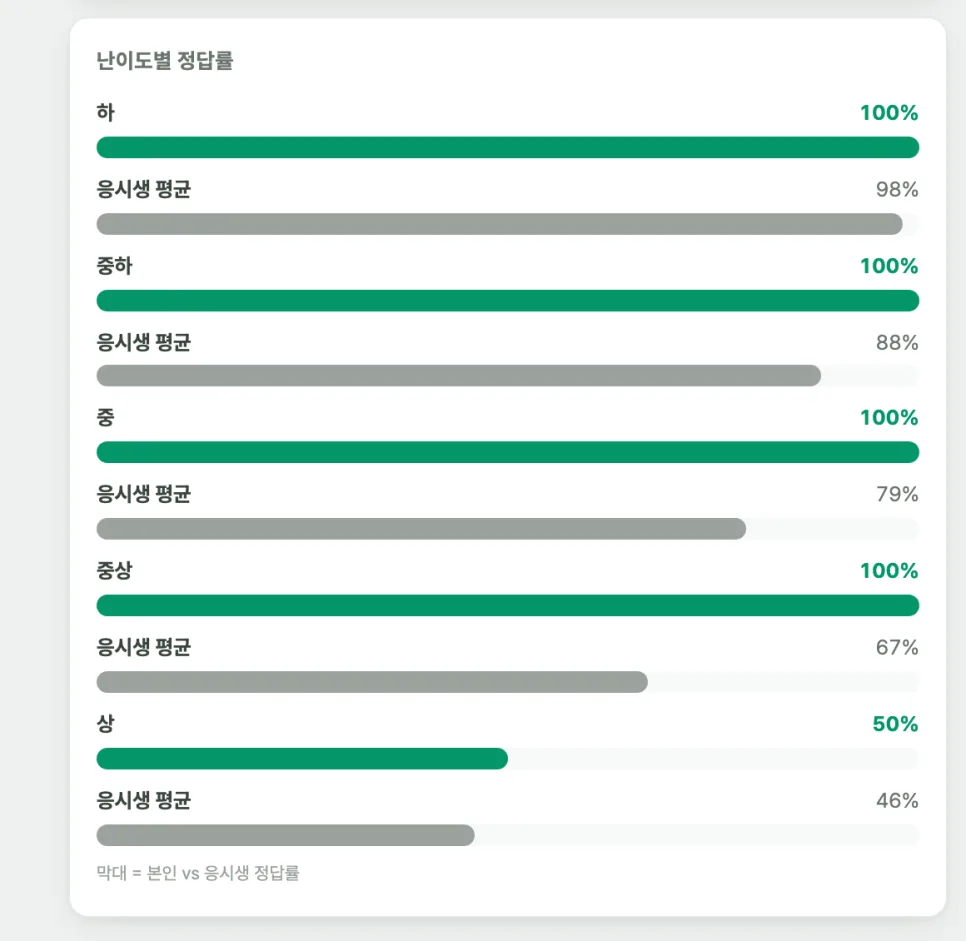966x941 pixels.
Task: Select the green 하 difficulty progress bar
Action: coord(508,147)
